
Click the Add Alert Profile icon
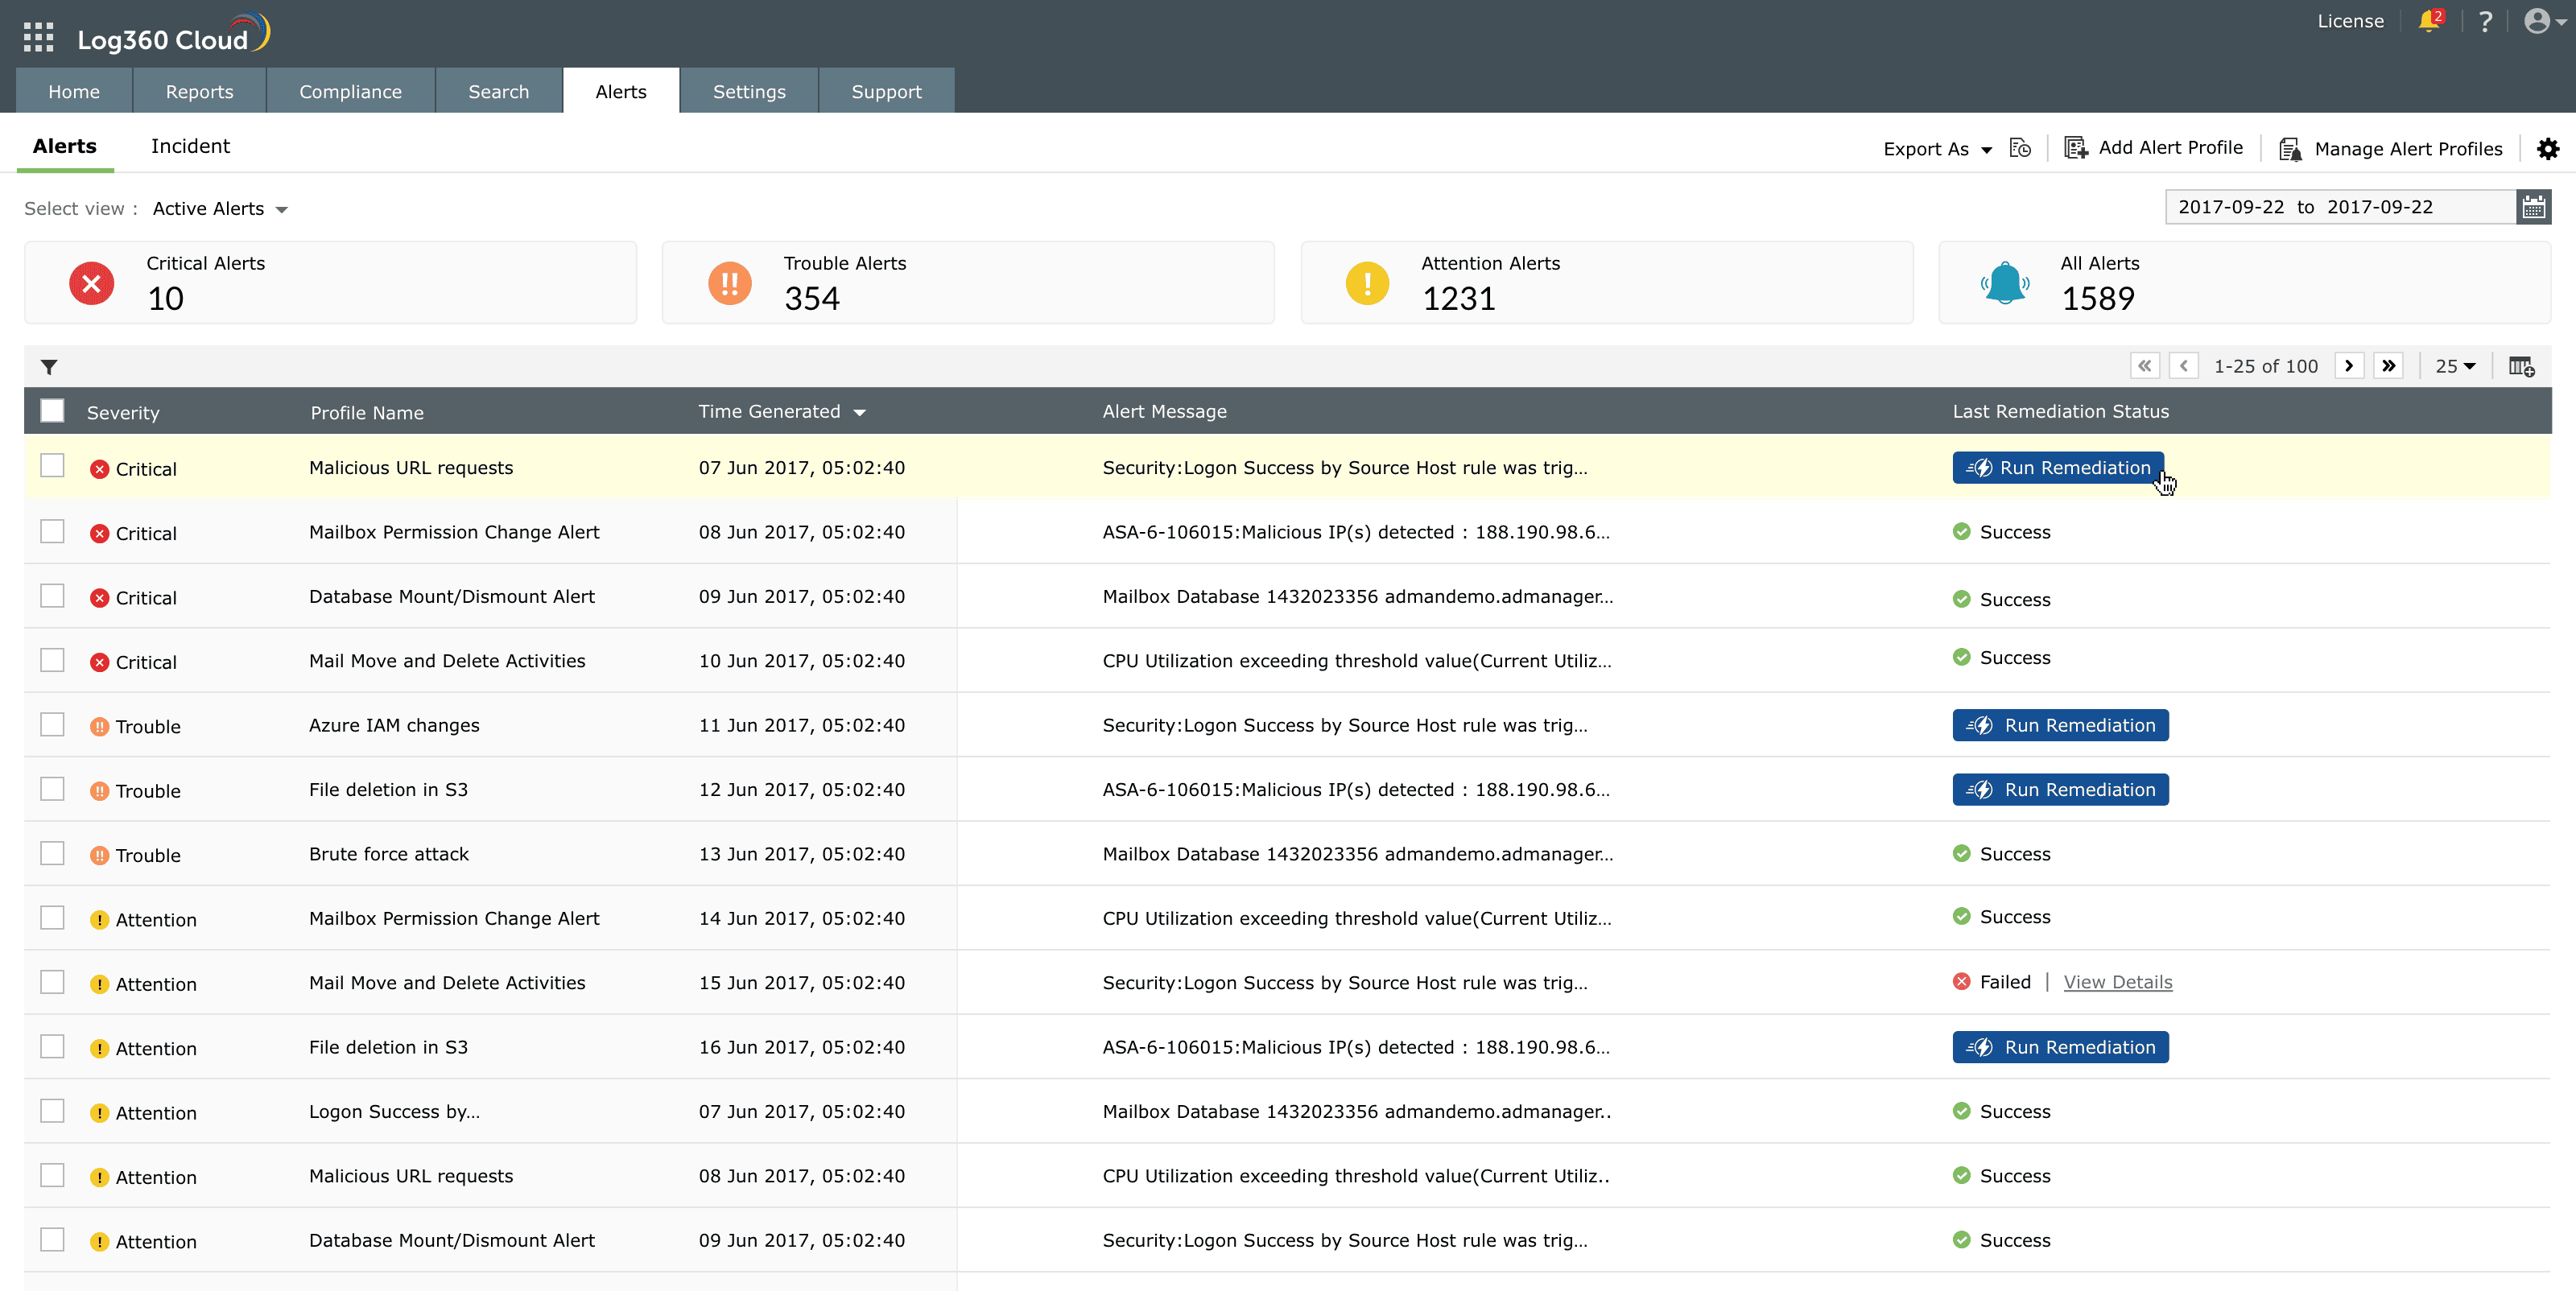click(x=2076, y=148)
